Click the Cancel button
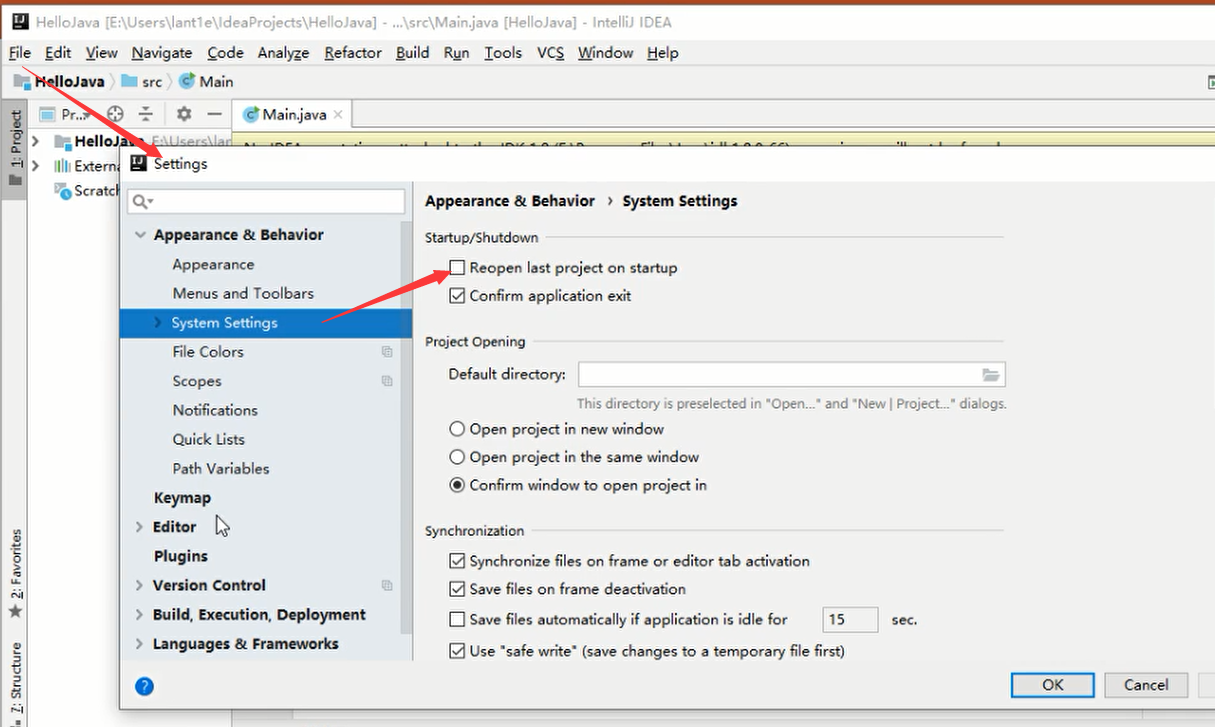Screen dimensions: 1215x727 click(x=1146, y=685)
